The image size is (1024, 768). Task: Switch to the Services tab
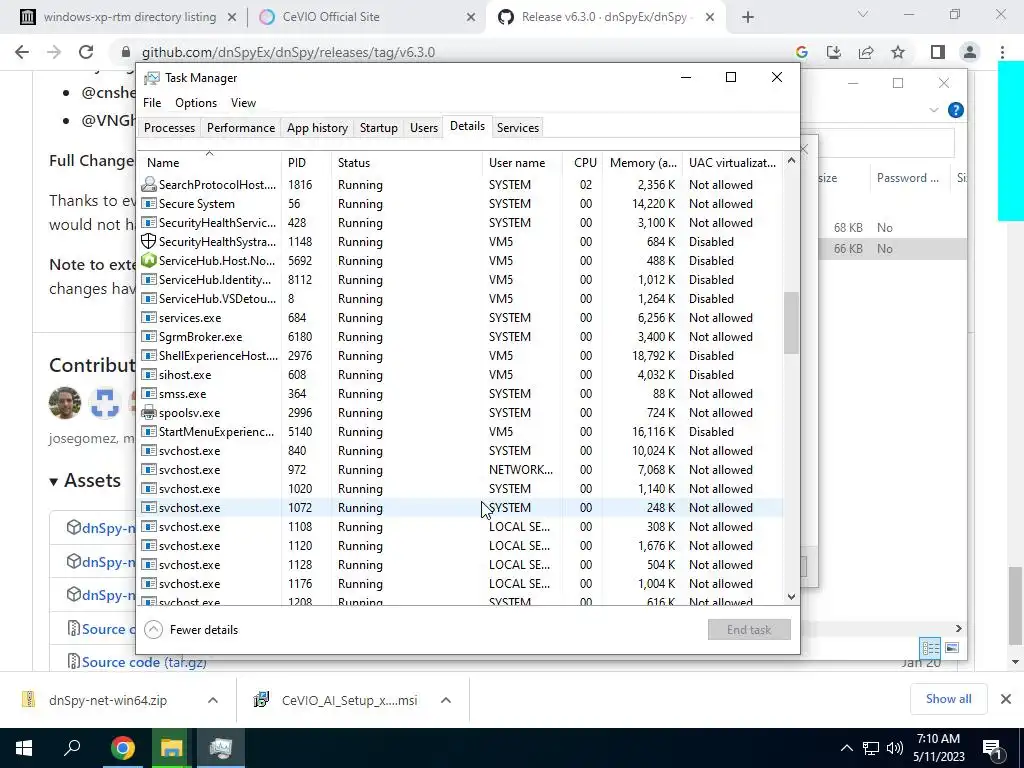click(x=518, y=128)
